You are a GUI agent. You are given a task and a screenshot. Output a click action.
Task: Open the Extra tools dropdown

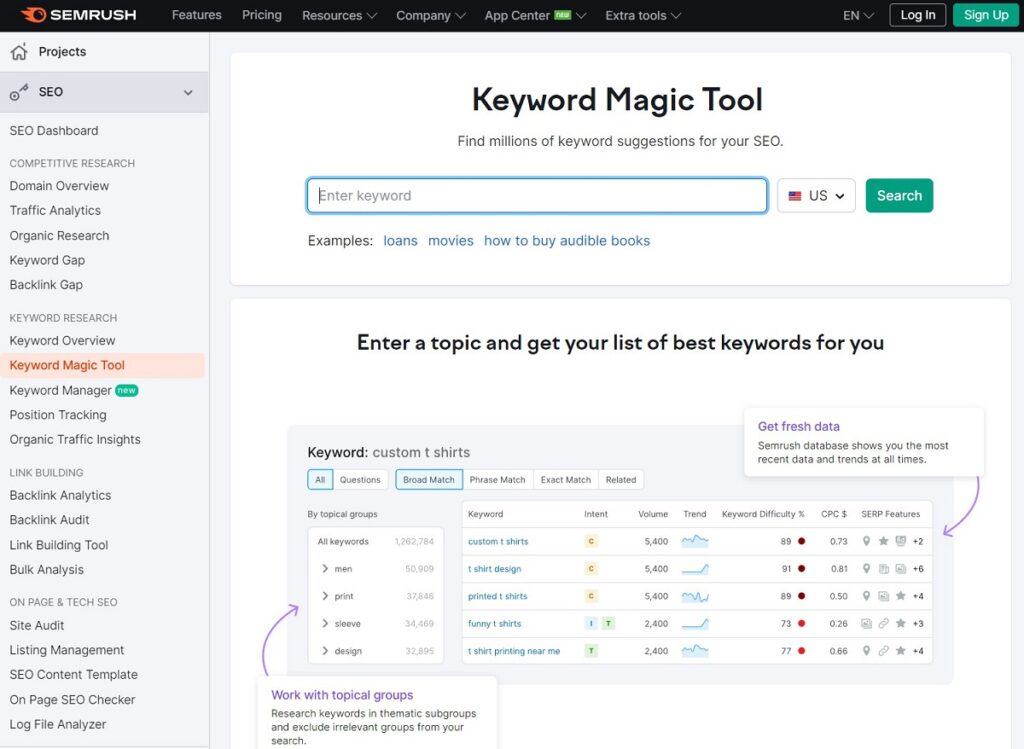point(643,15)
